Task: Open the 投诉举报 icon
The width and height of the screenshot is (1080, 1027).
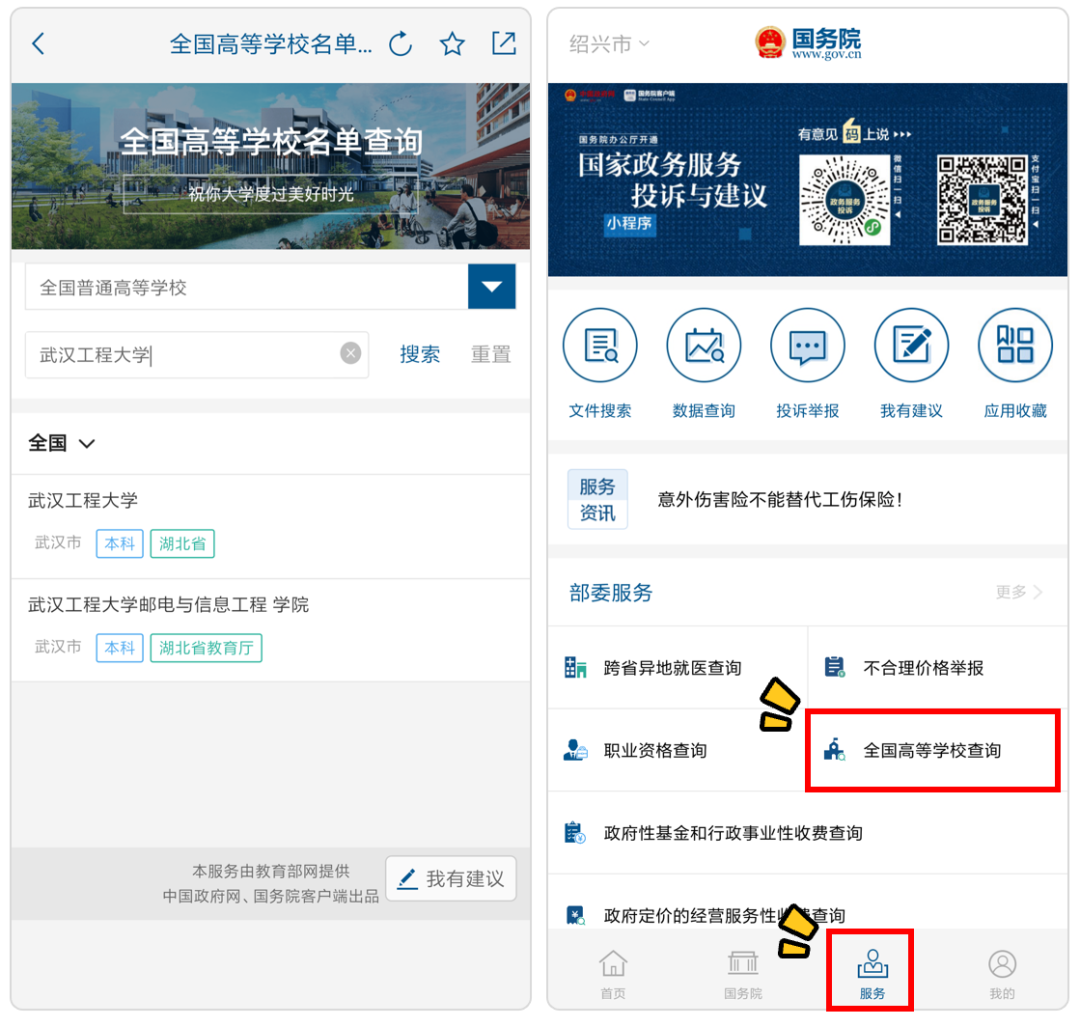Action: coord(807,345)
